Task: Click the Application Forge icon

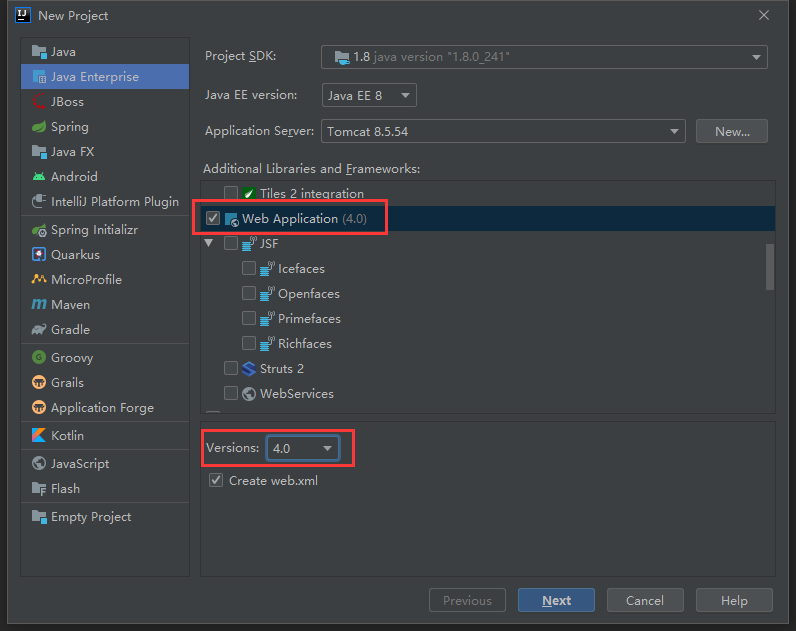Action: click(x=39, y=407)
